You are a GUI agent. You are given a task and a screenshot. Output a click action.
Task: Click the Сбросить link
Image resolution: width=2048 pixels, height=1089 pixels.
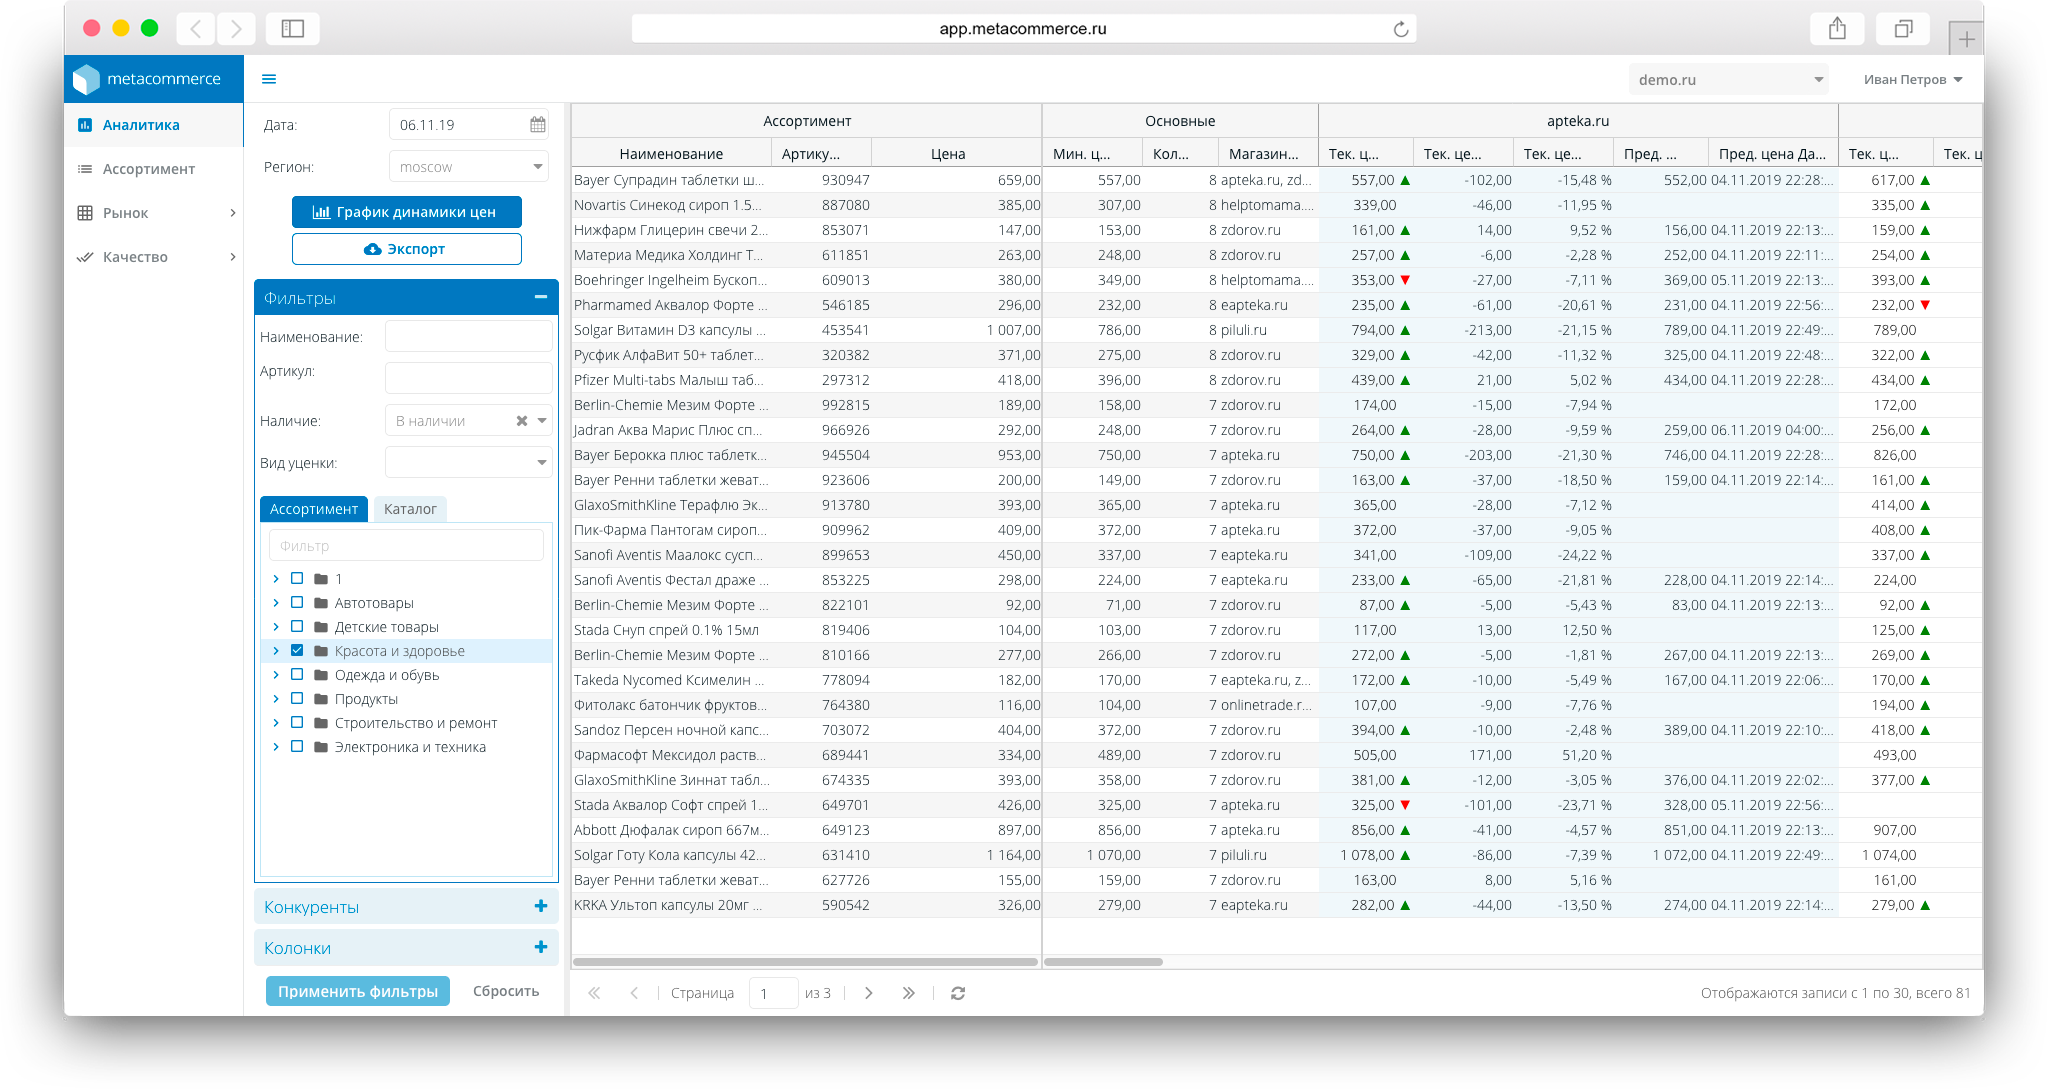[x=506, y=991]
